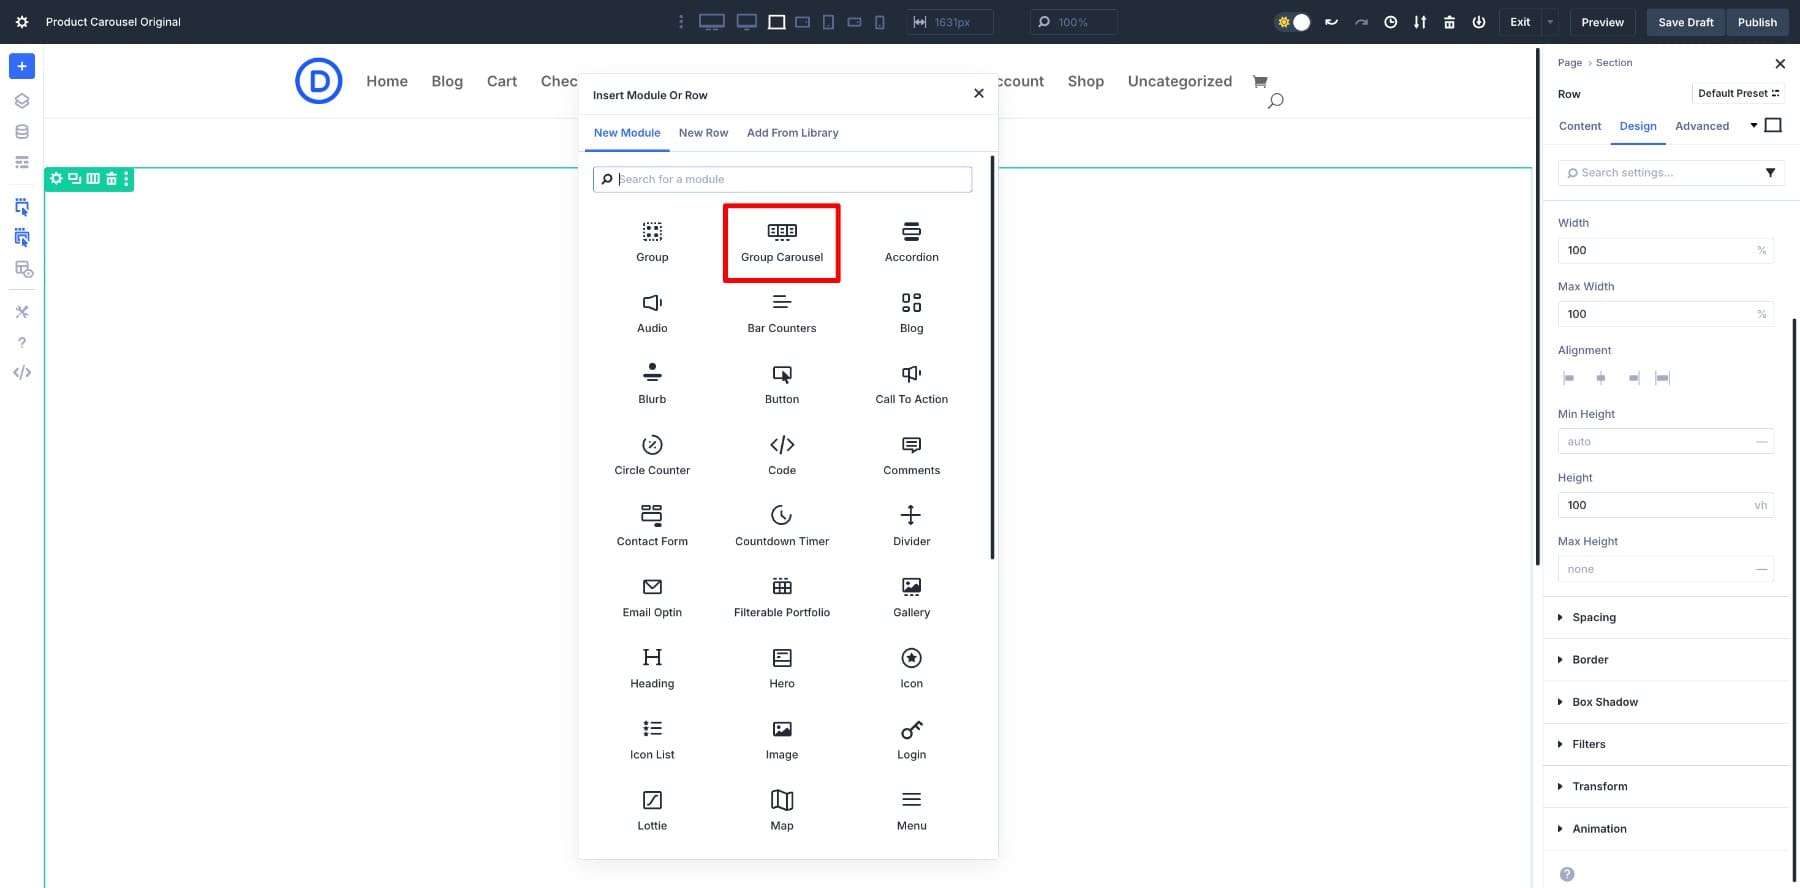Expand the Box Shadow section
Viewport: 1800px width, 888px height.
[1665, 702]
